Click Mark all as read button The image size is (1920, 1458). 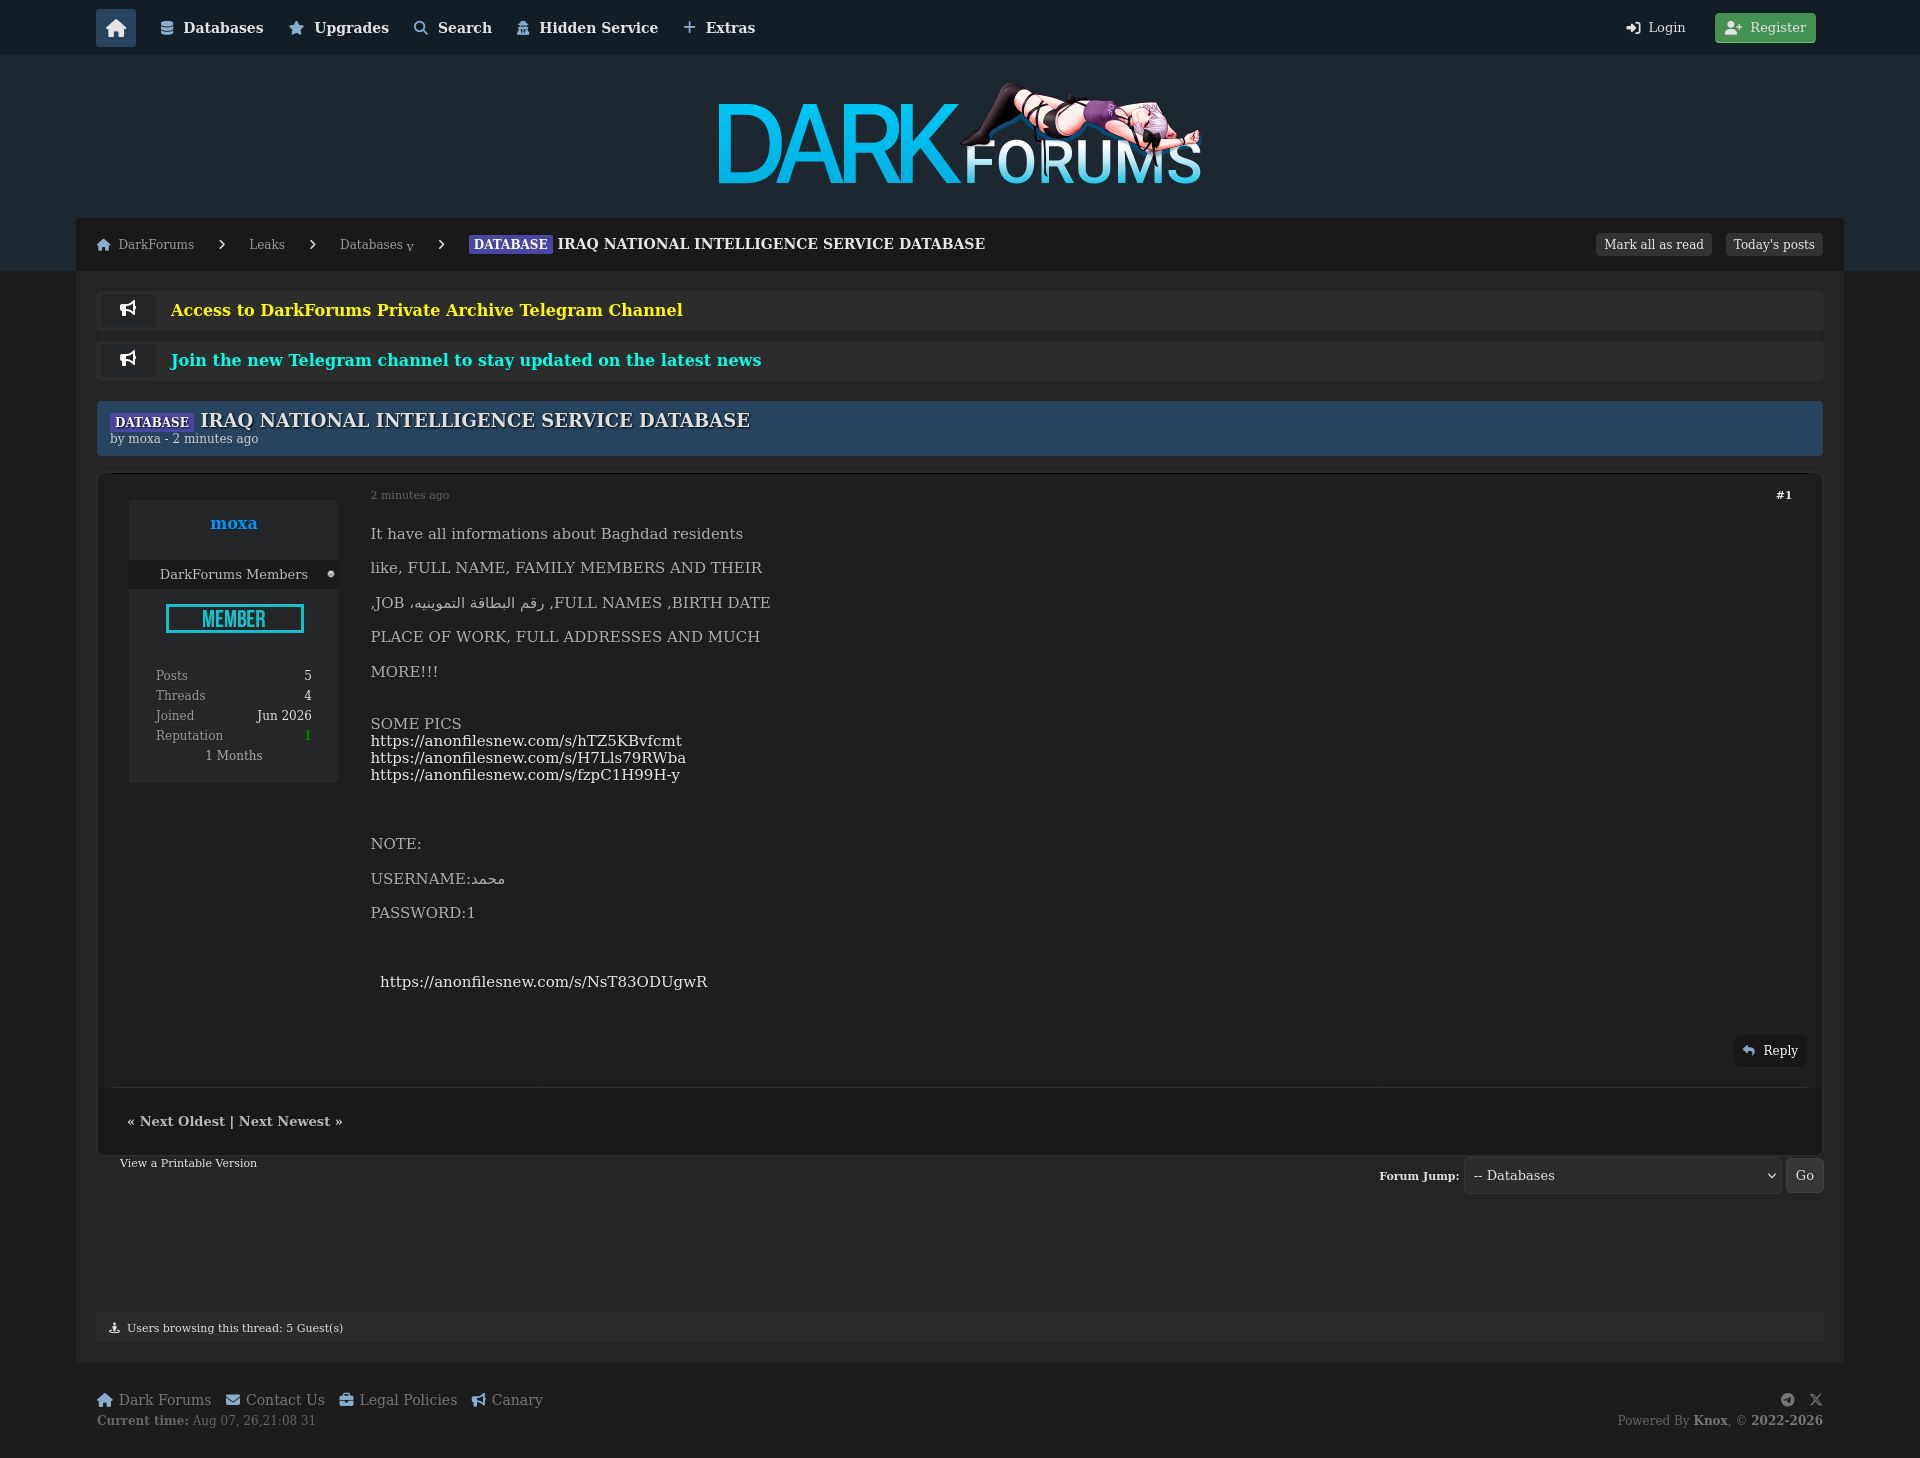[1654, 245]
